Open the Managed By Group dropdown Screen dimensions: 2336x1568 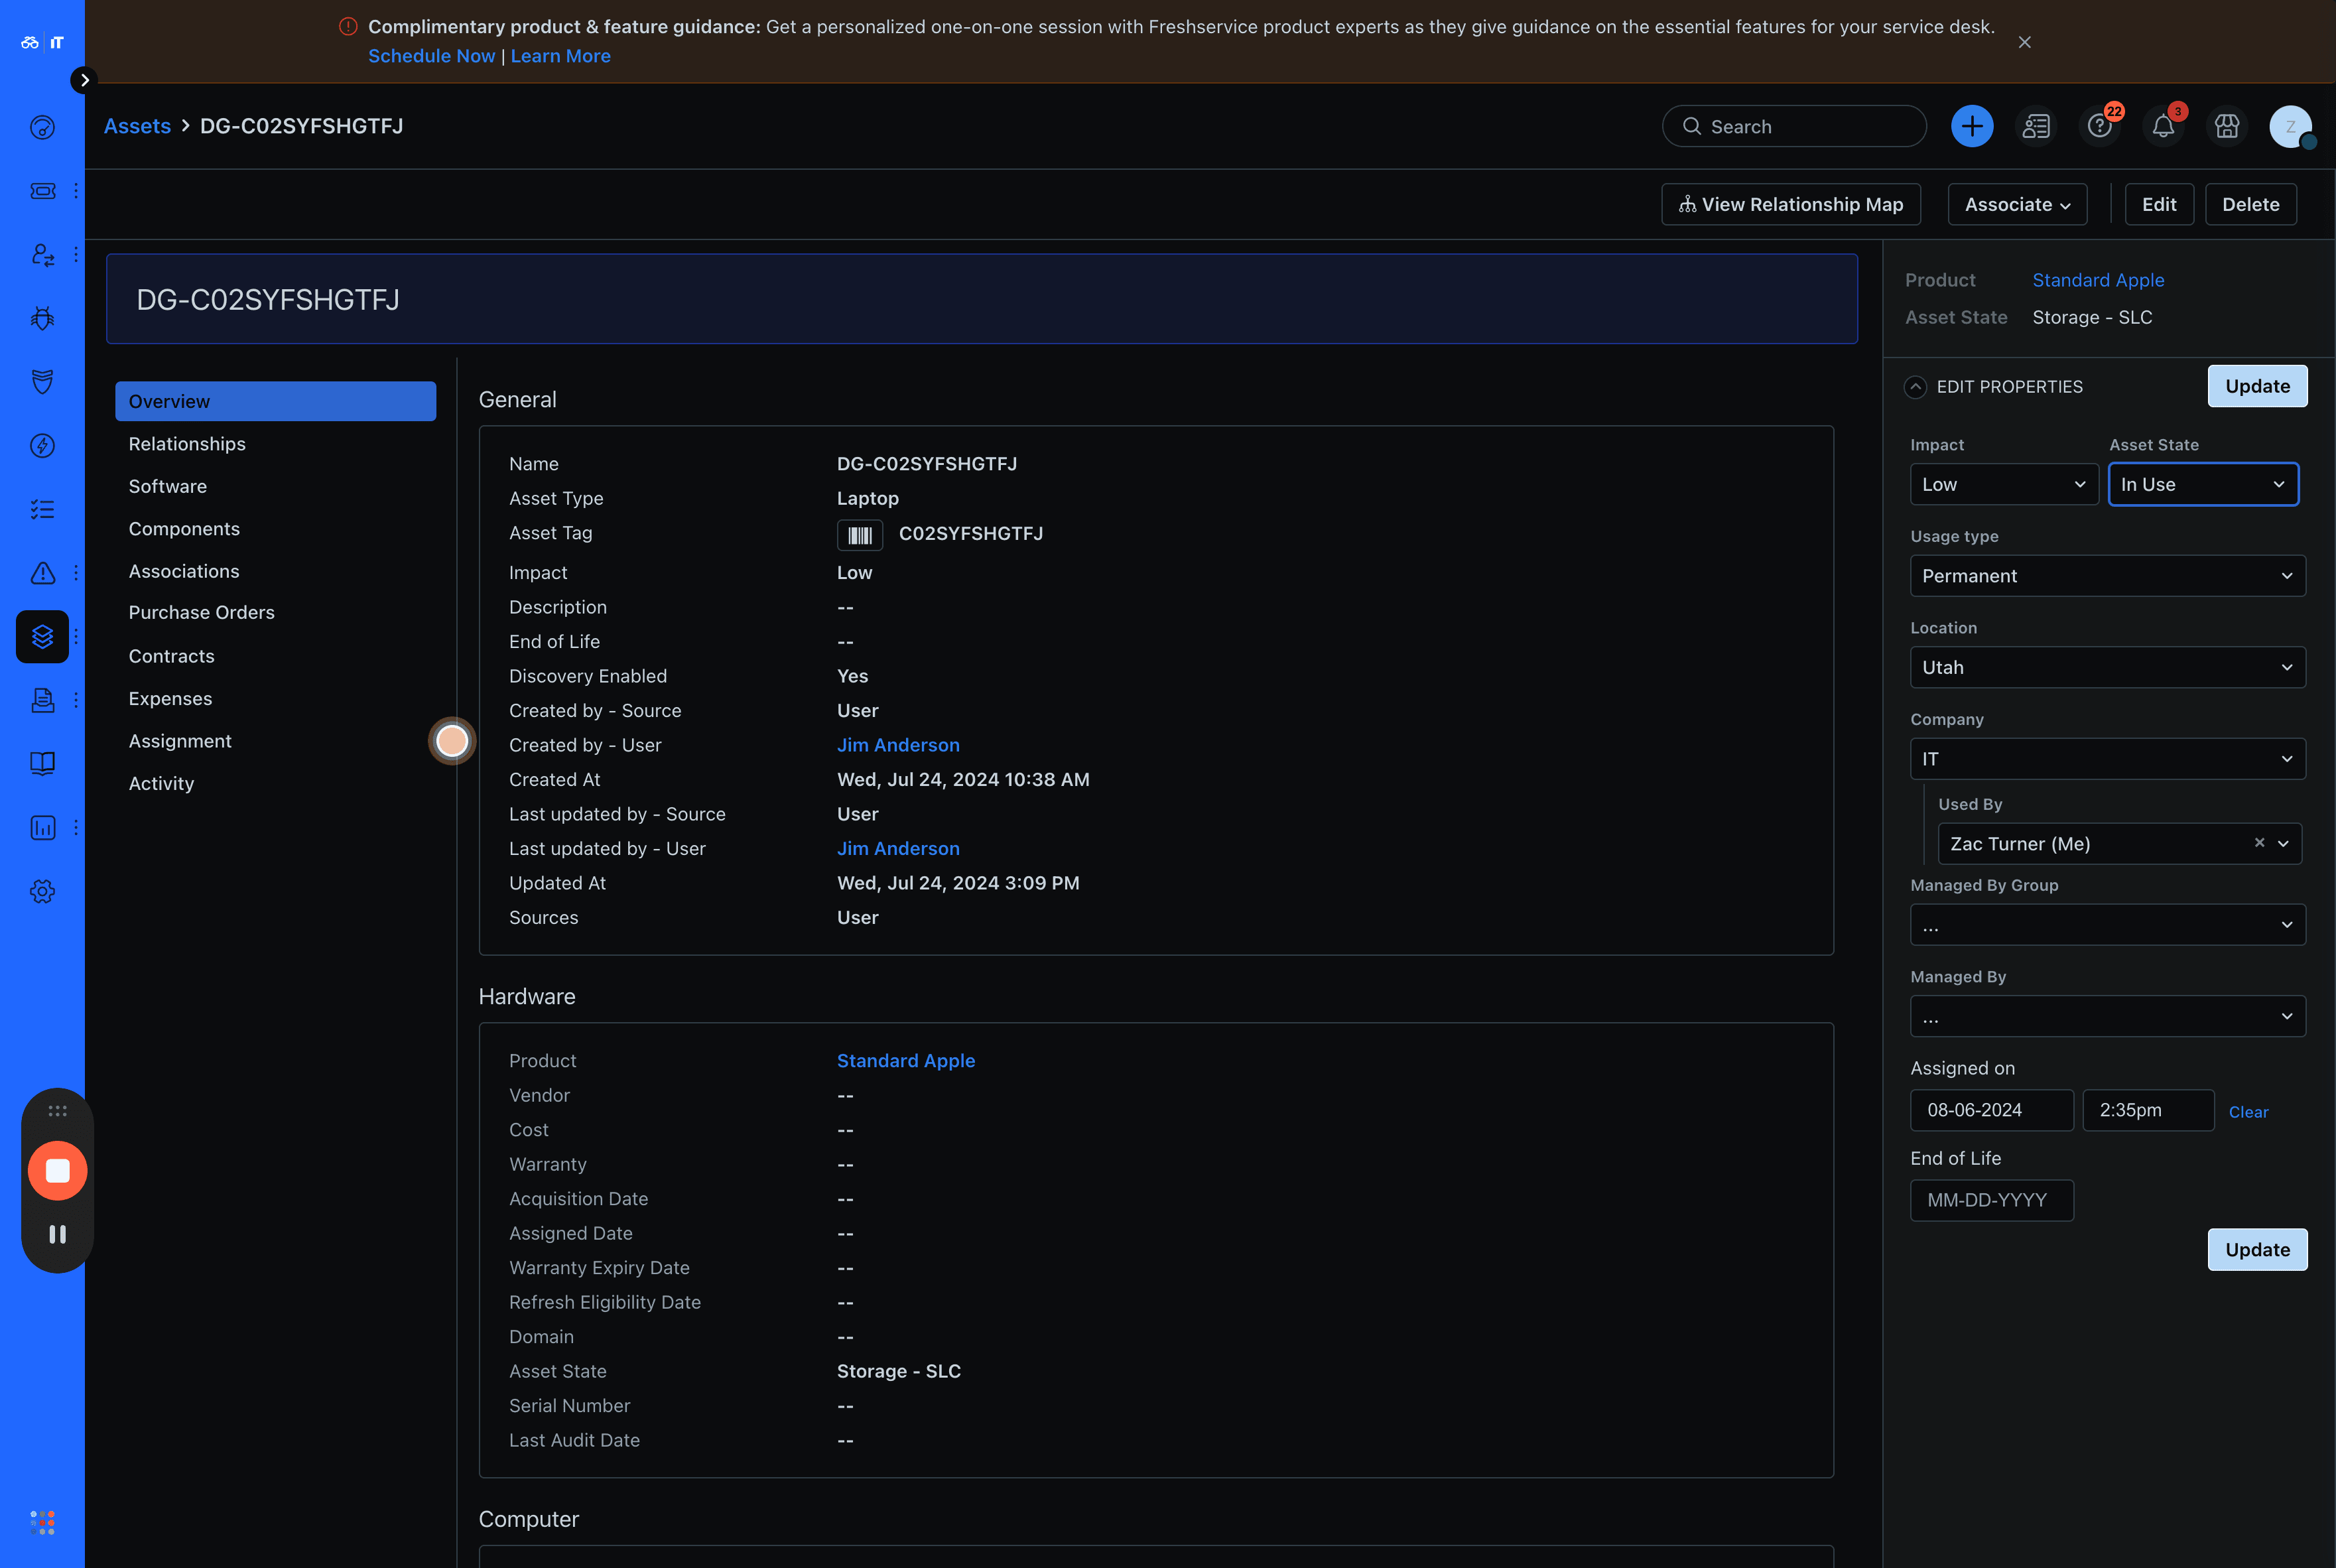tap(2107, 925)
